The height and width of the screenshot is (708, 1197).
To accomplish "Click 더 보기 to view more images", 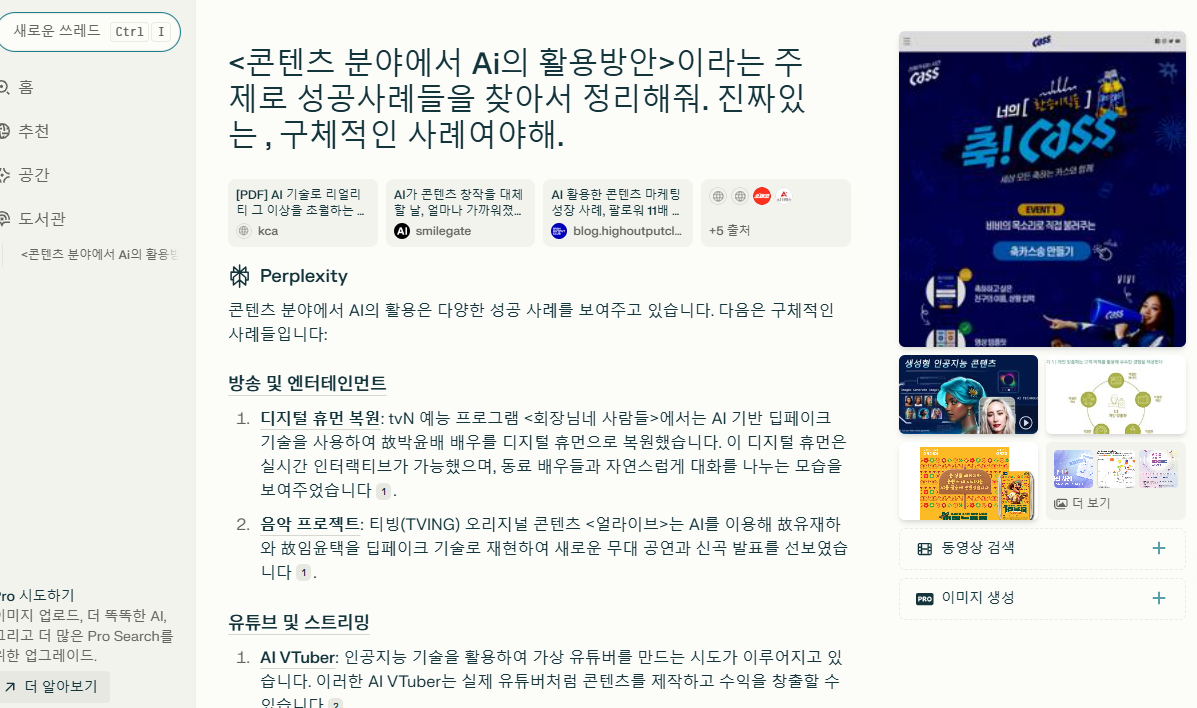I will tap(1082, 503).
